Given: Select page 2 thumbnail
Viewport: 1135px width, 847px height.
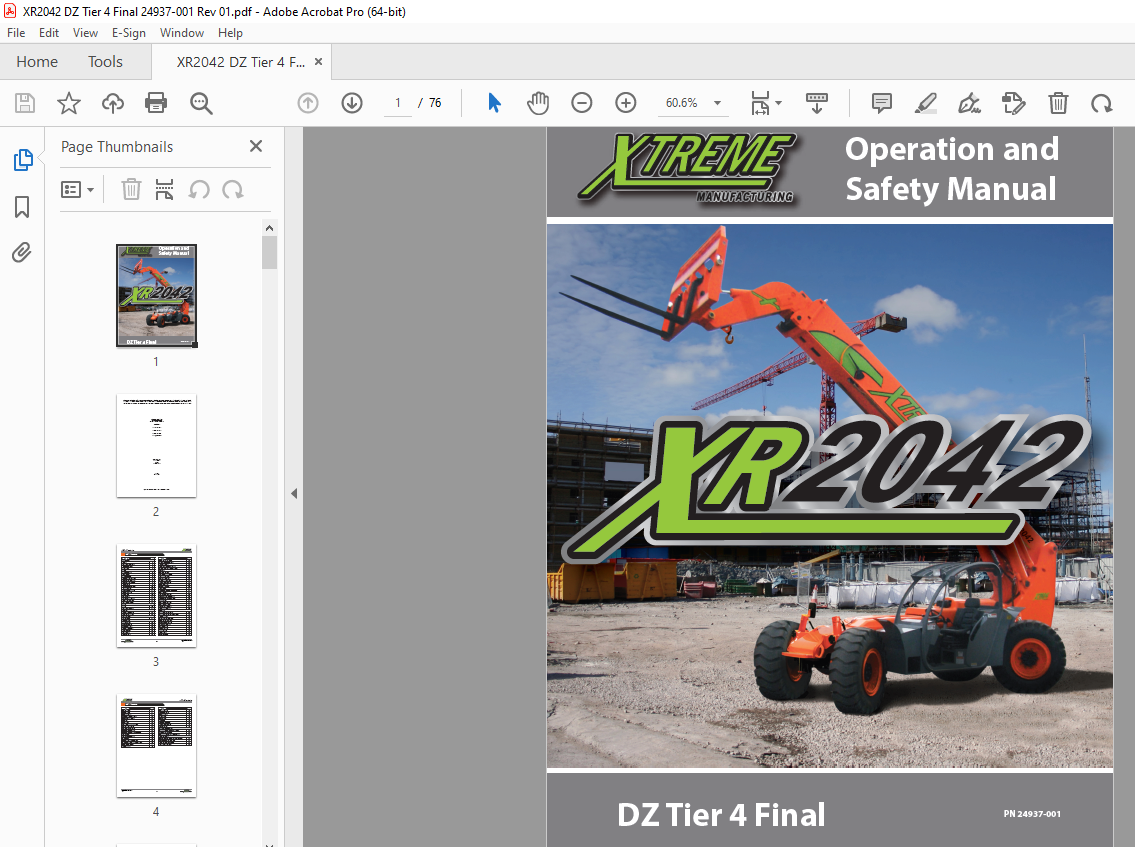Looking at the screenshot, I should 156,446.
